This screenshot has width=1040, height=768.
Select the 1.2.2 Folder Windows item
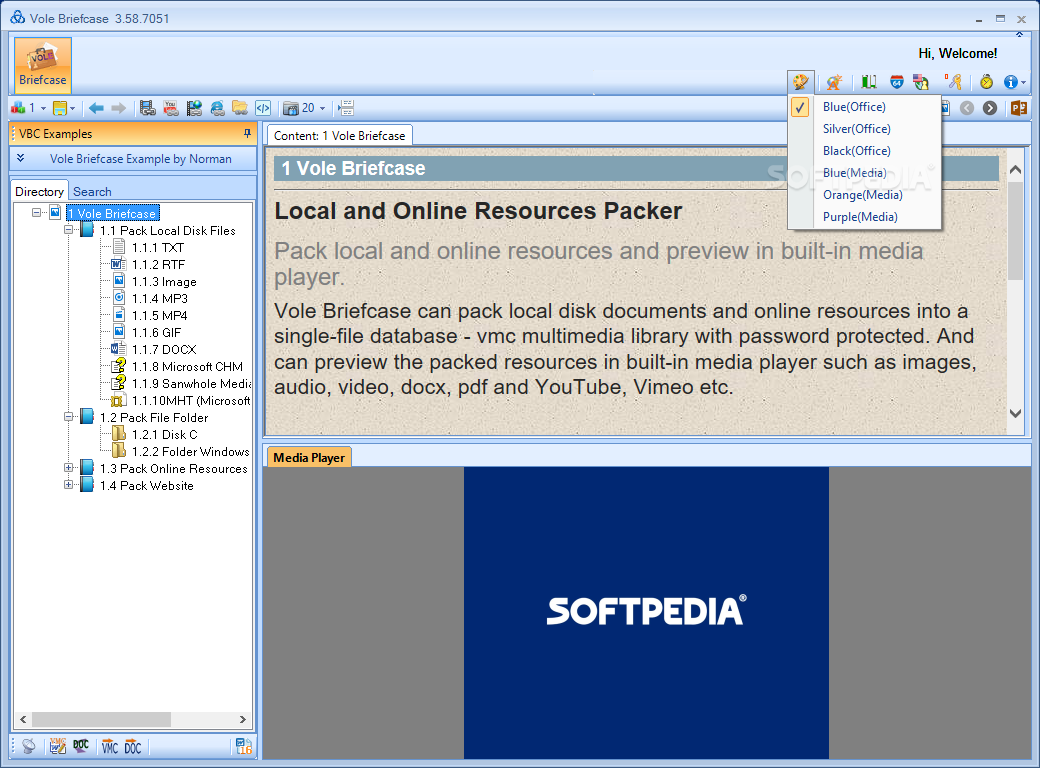190,452
